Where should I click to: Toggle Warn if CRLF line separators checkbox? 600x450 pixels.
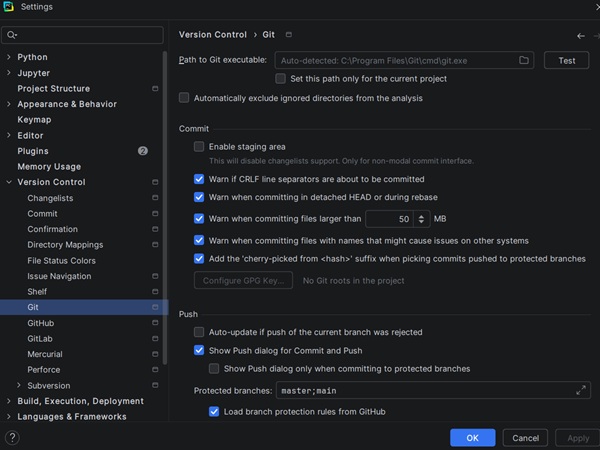[x=199, y=180]
